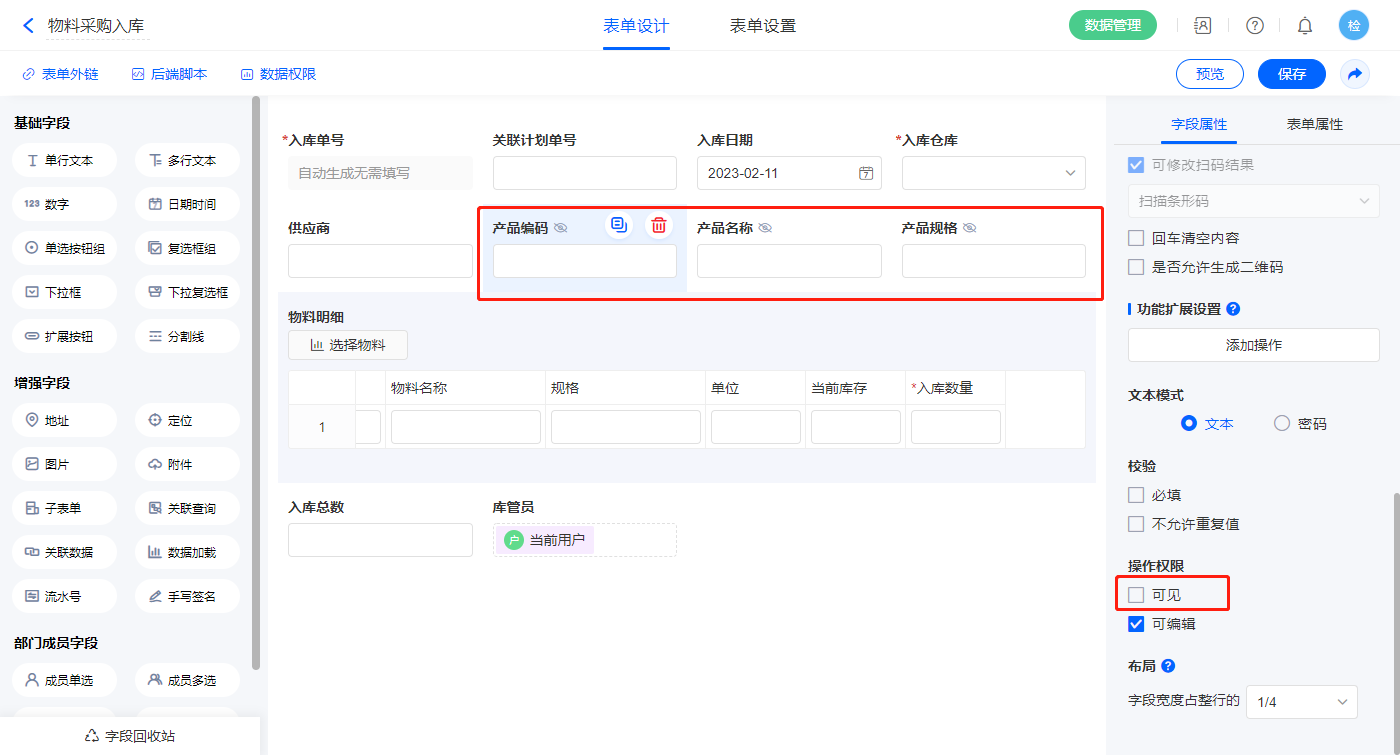Image resolution: width=1400 pixels, height=755 pixels.
Task: Select the 密码 radio button
Action: point(1282,423)
